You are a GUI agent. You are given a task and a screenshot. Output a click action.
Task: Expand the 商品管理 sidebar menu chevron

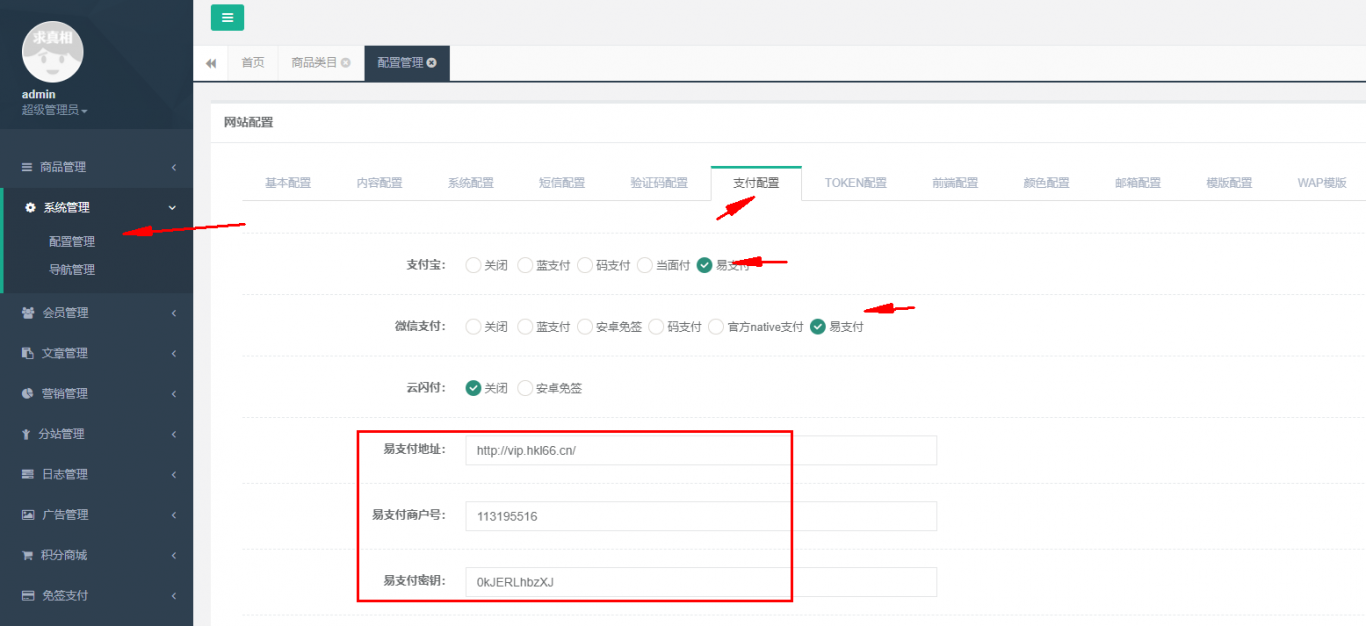(173, 167)
